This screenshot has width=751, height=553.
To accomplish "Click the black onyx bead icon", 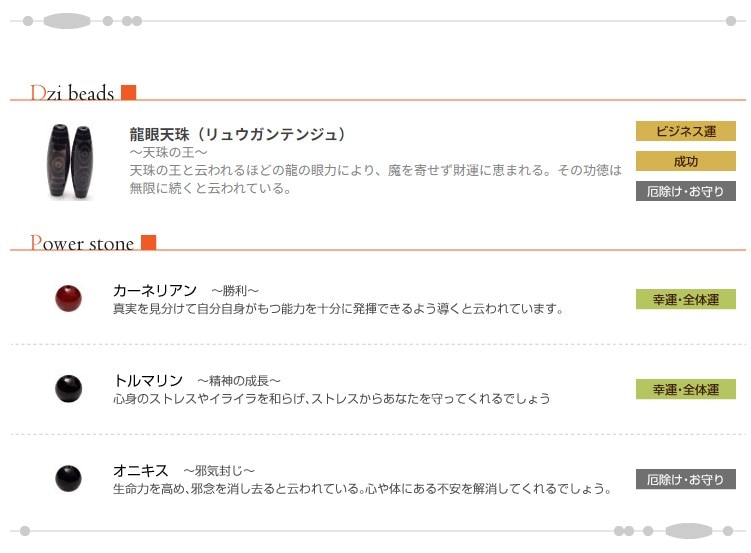I will click(68, 477).
